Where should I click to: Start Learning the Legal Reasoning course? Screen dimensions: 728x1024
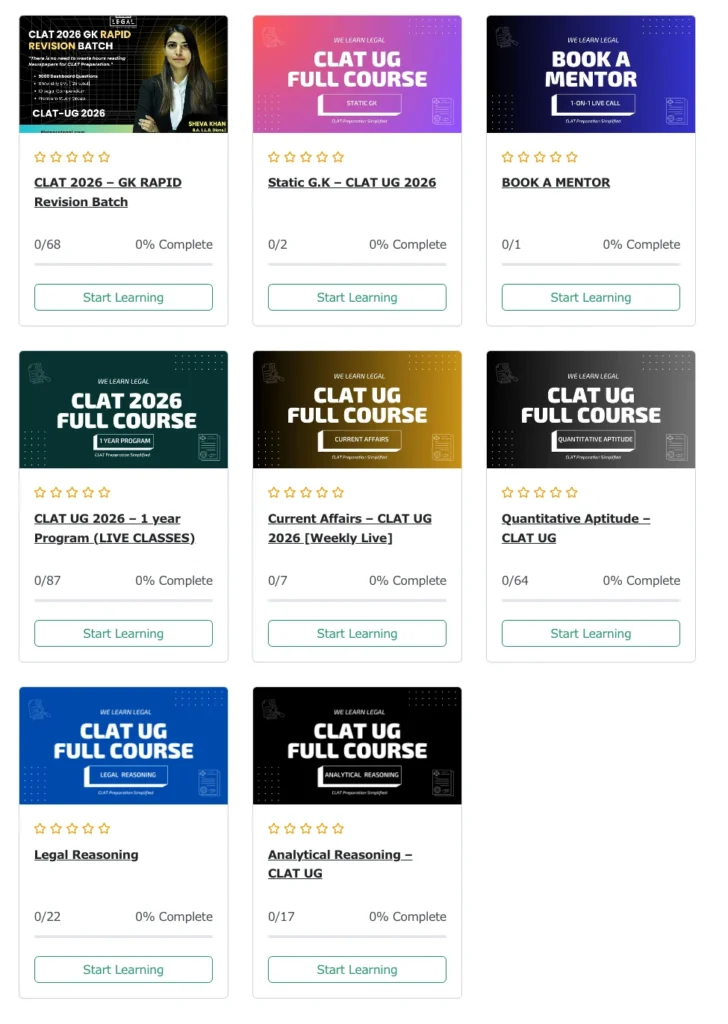[123, 970]
